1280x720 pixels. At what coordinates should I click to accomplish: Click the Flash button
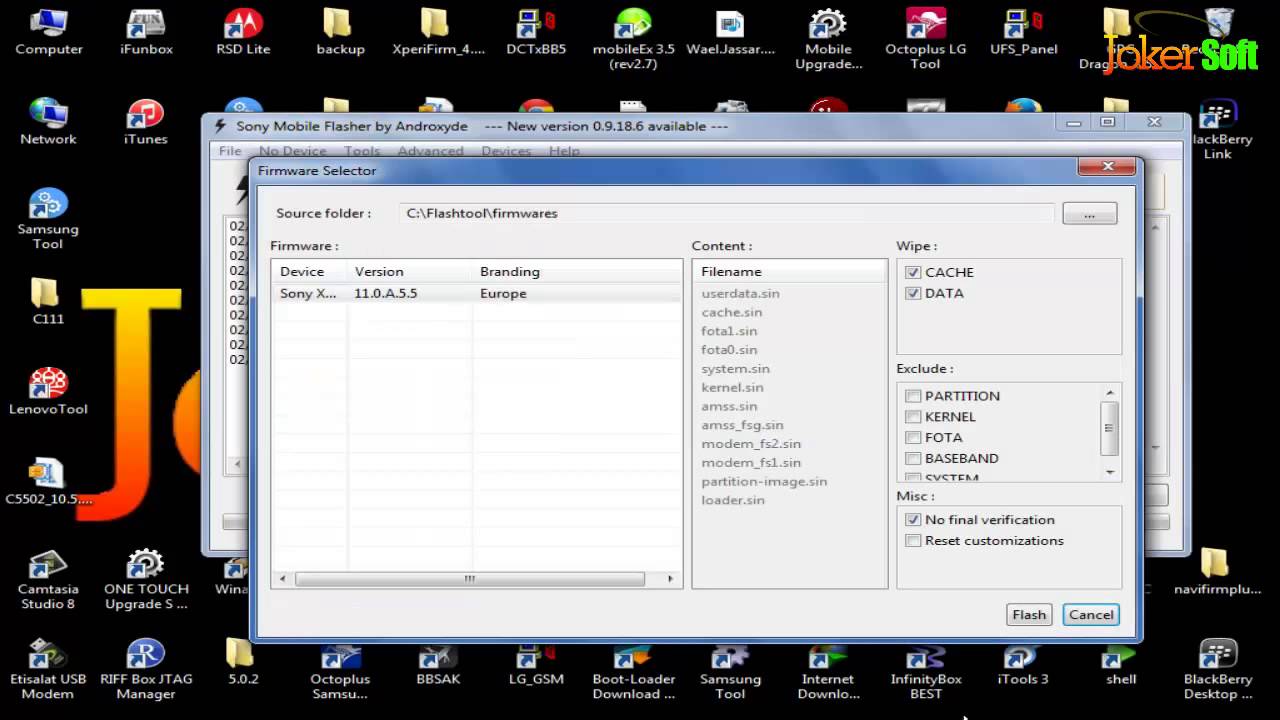click(x=1029, y=615)
